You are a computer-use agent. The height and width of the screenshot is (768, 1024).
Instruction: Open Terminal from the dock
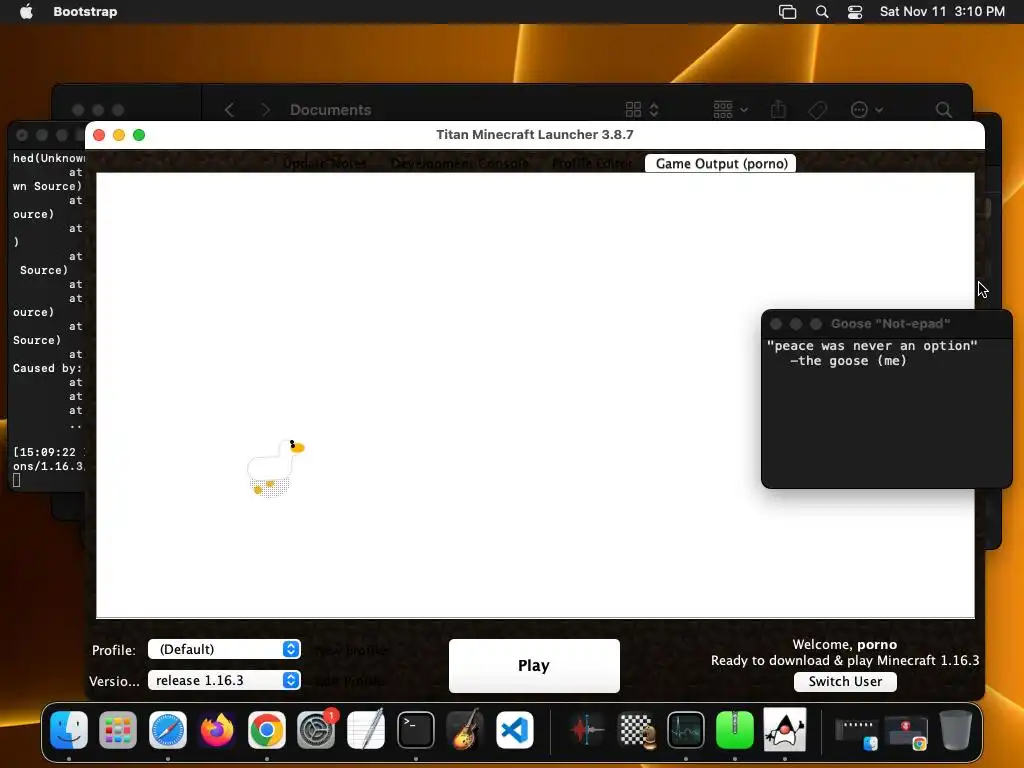coord(415,729)
